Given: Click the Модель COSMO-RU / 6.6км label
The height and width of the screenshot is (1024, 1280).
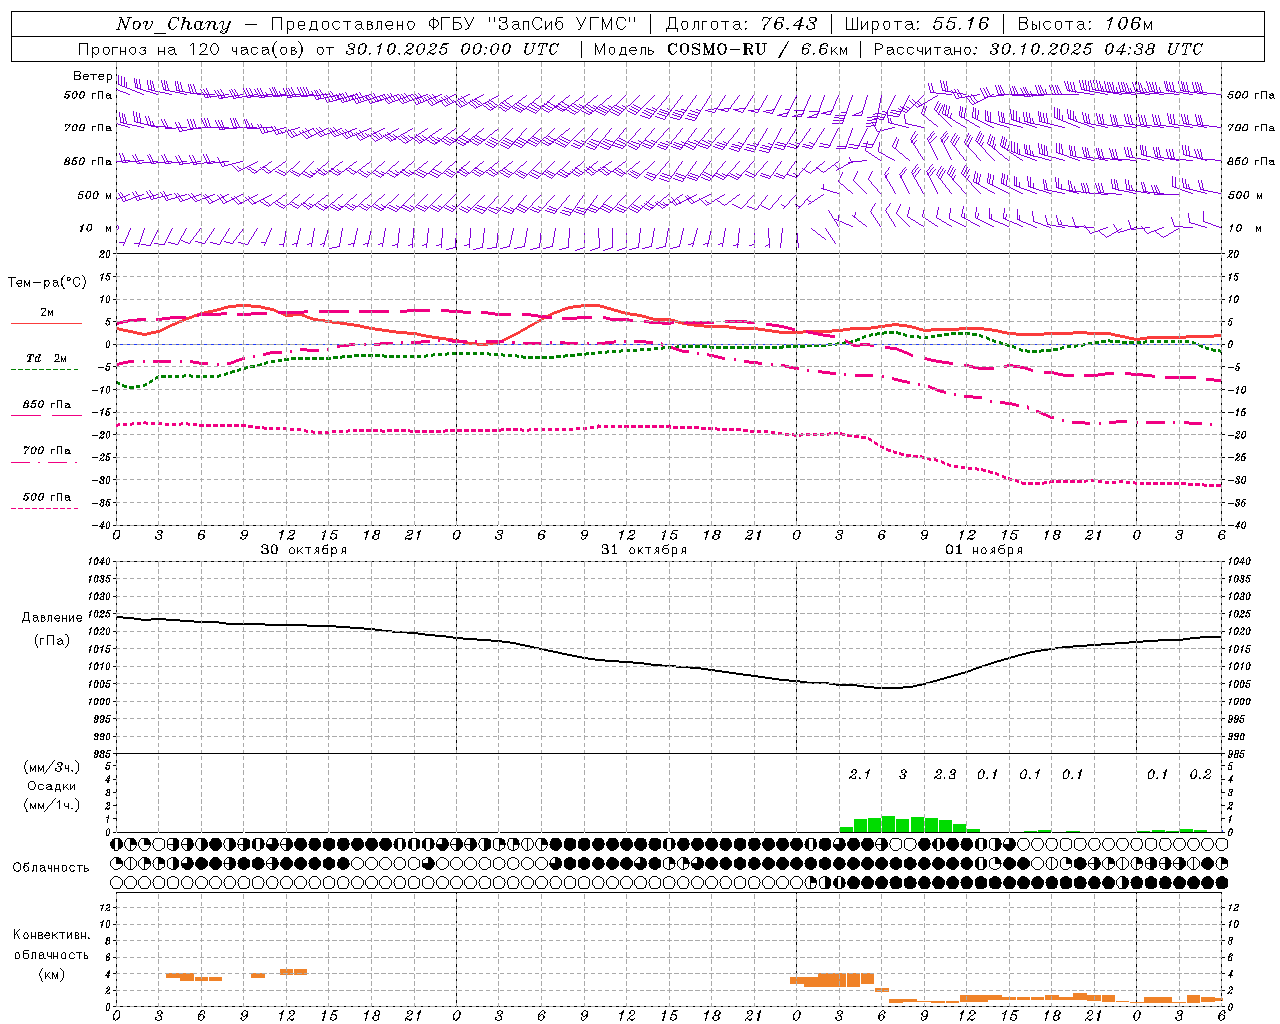Looking at the screenshot, I should 721,49.
